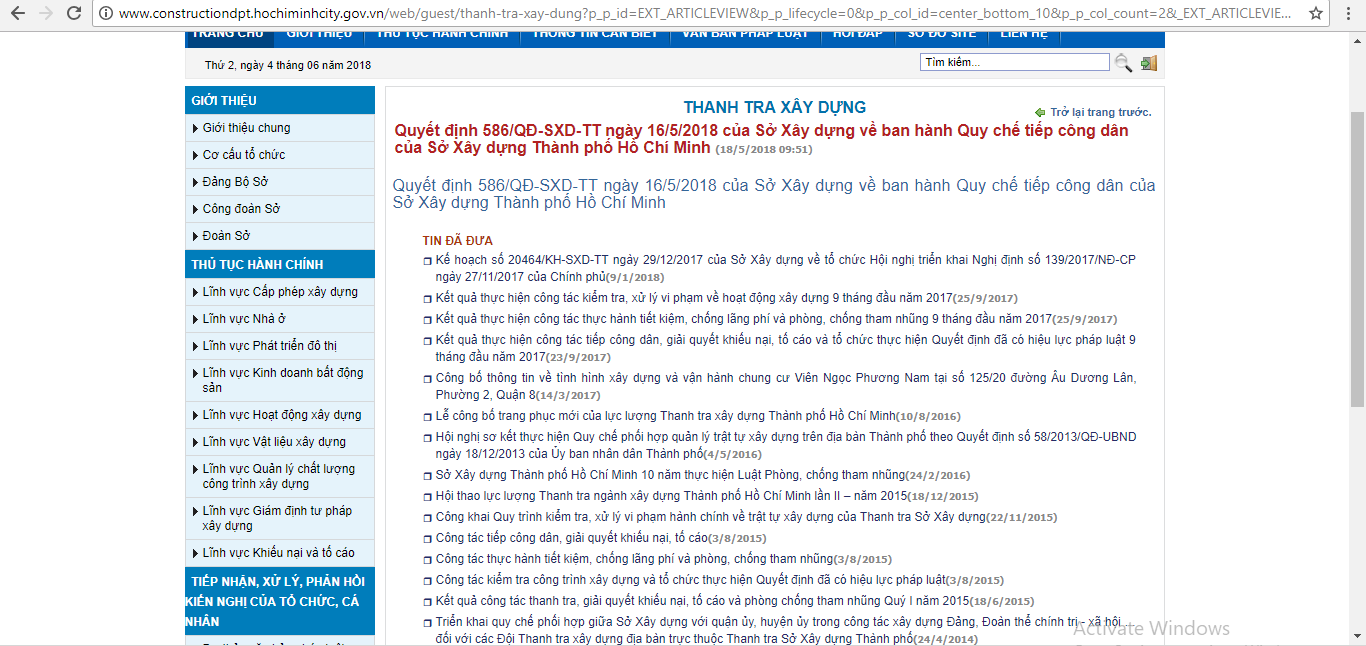Click the site information icon in address bar

106,13
